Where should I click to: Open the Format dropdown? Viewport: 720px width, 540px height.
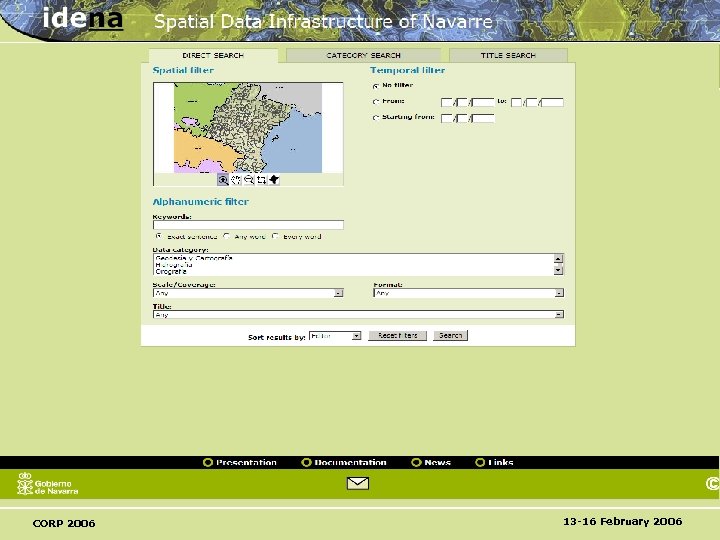(468, 293)
